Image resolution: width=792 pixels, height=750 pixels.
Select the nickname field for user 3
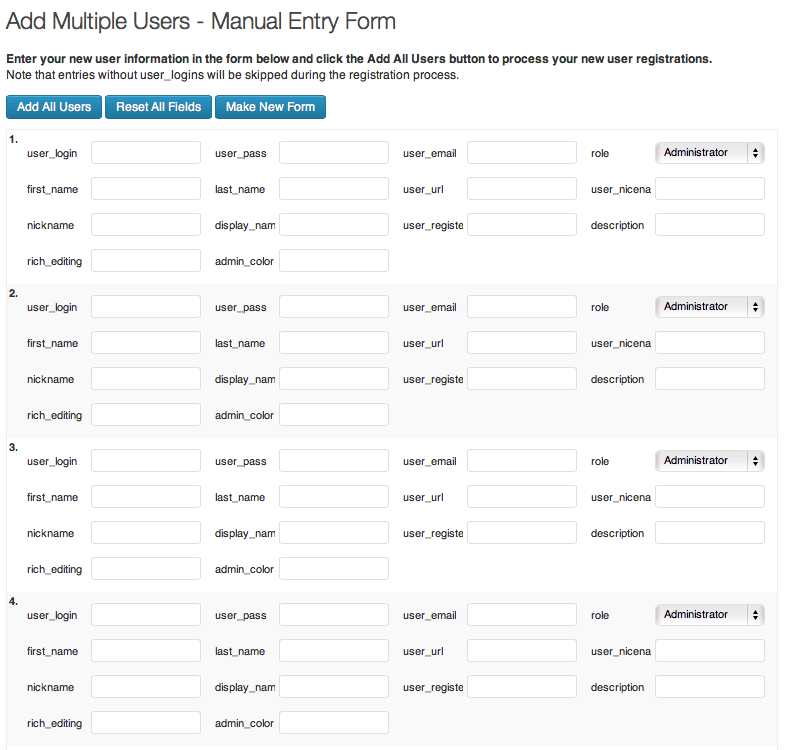pyautogui.click(x=146, y=533)
